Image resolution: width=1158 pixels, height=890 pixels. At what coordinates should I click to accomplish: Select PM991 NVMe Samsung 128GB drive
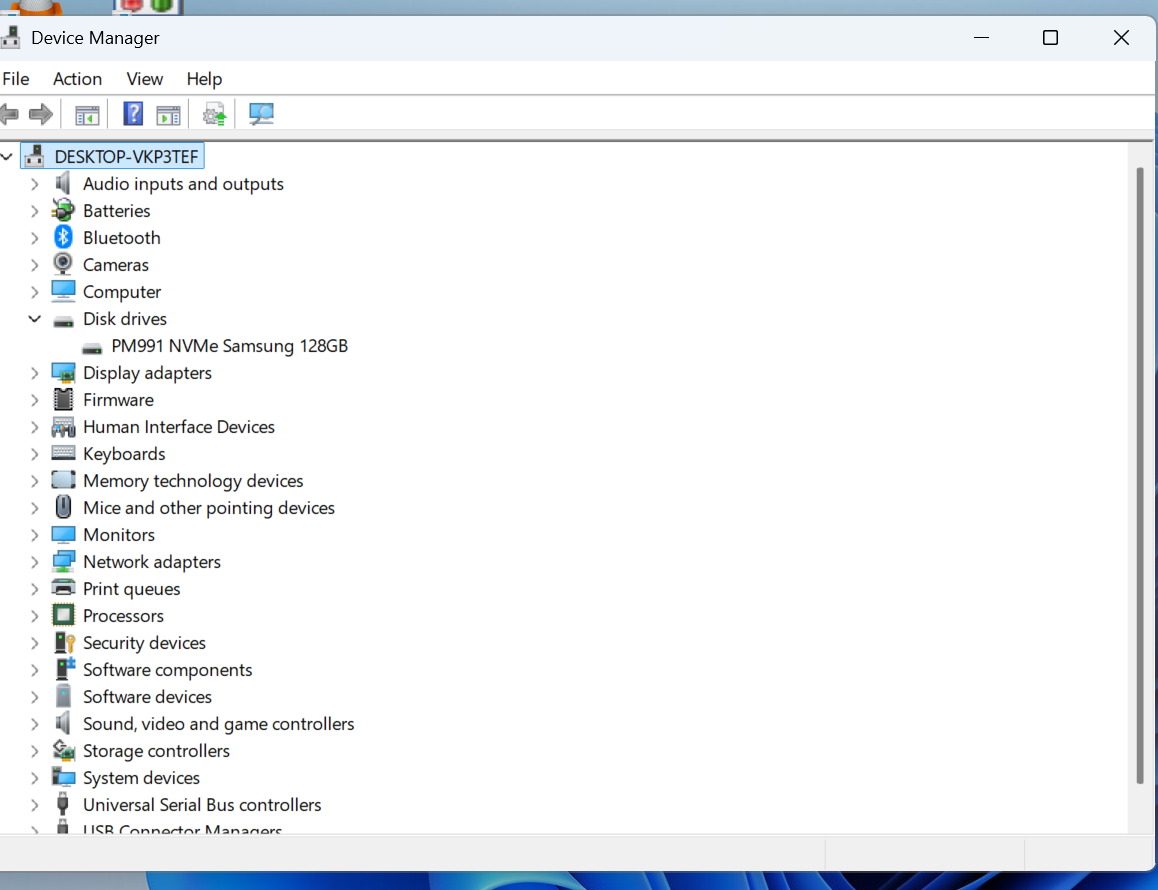pos(229,346)
